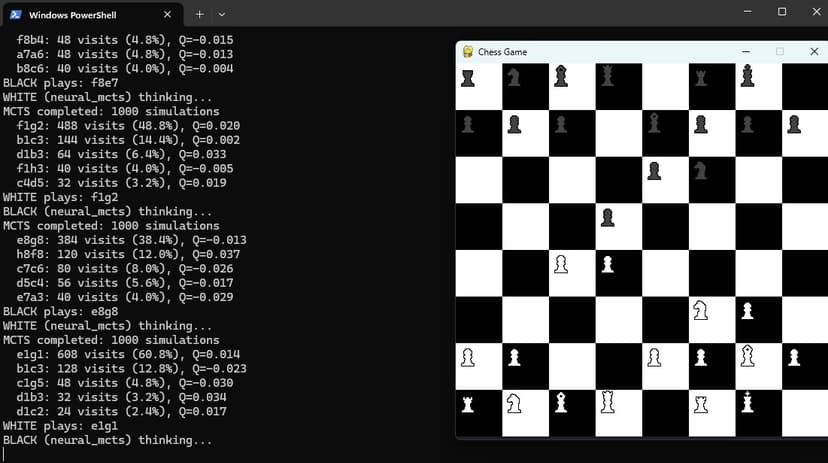
Task: Click the white pawn on f2
Action: click(x=701, y=357)
